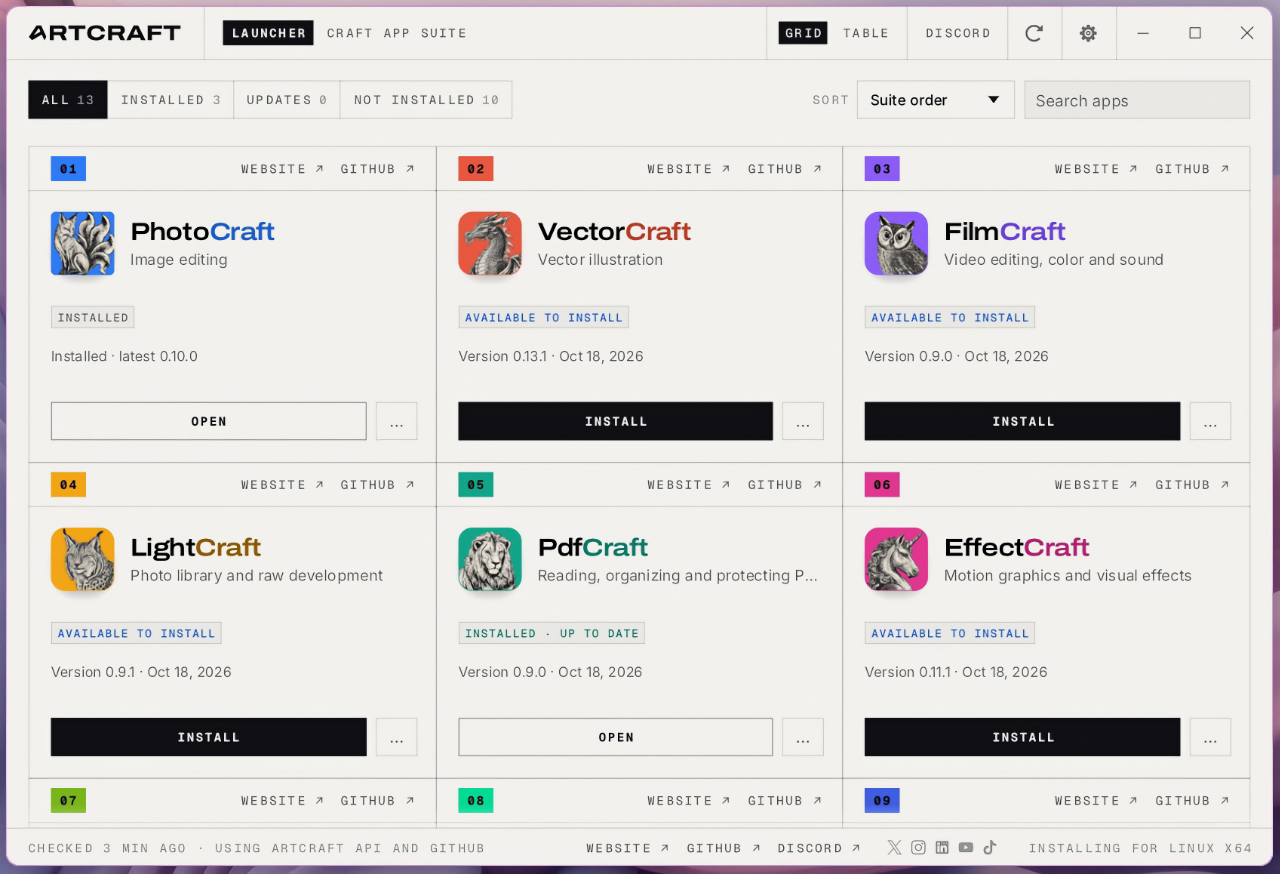
Task: Select the Launcher tab in header
Action: click(x=268, y=33)
